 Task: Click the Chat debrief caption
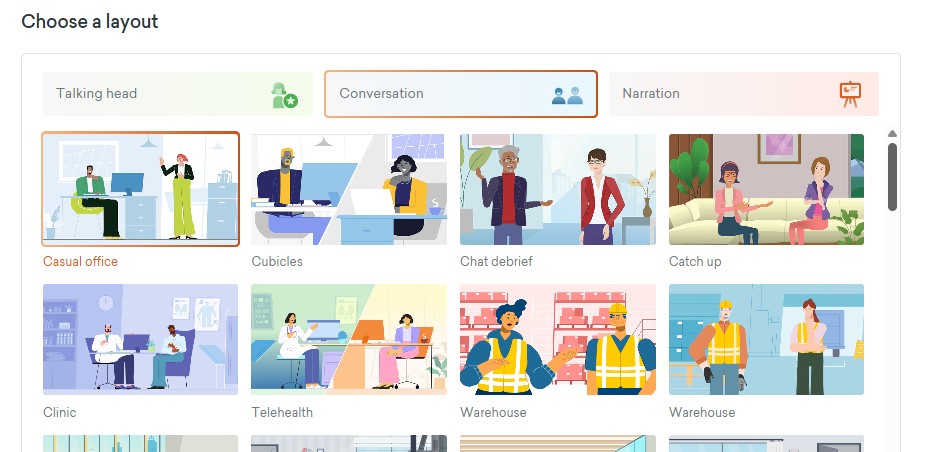click(x=497, y=261)
